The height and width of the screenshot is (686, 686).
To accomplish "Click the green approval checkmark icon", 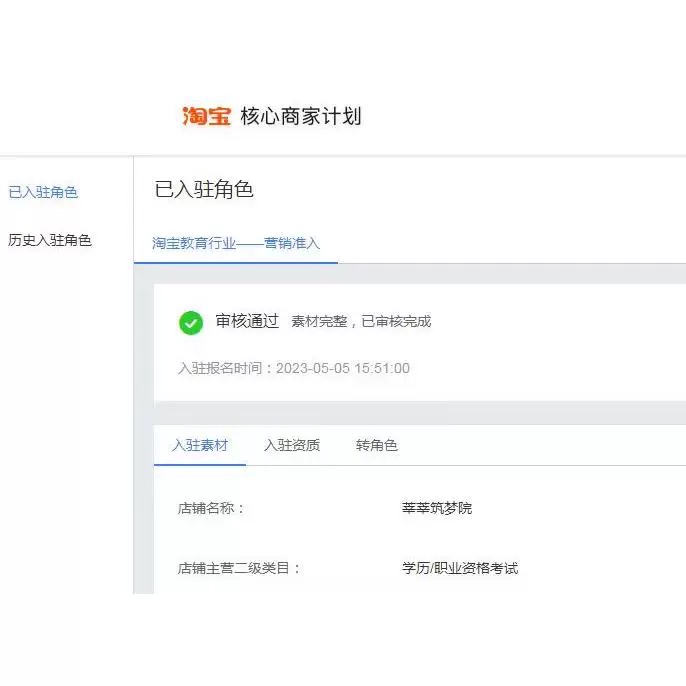I will (190, 322).
